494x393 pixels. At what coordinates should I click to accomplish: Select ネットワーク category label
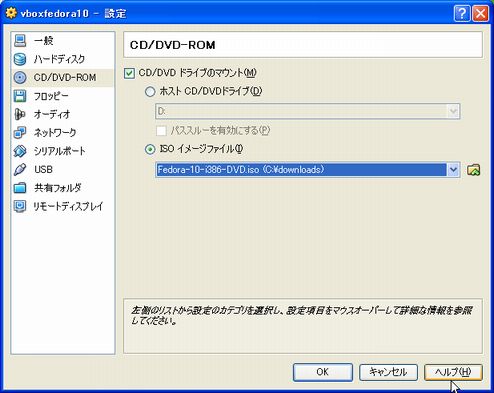coord(55,133)
